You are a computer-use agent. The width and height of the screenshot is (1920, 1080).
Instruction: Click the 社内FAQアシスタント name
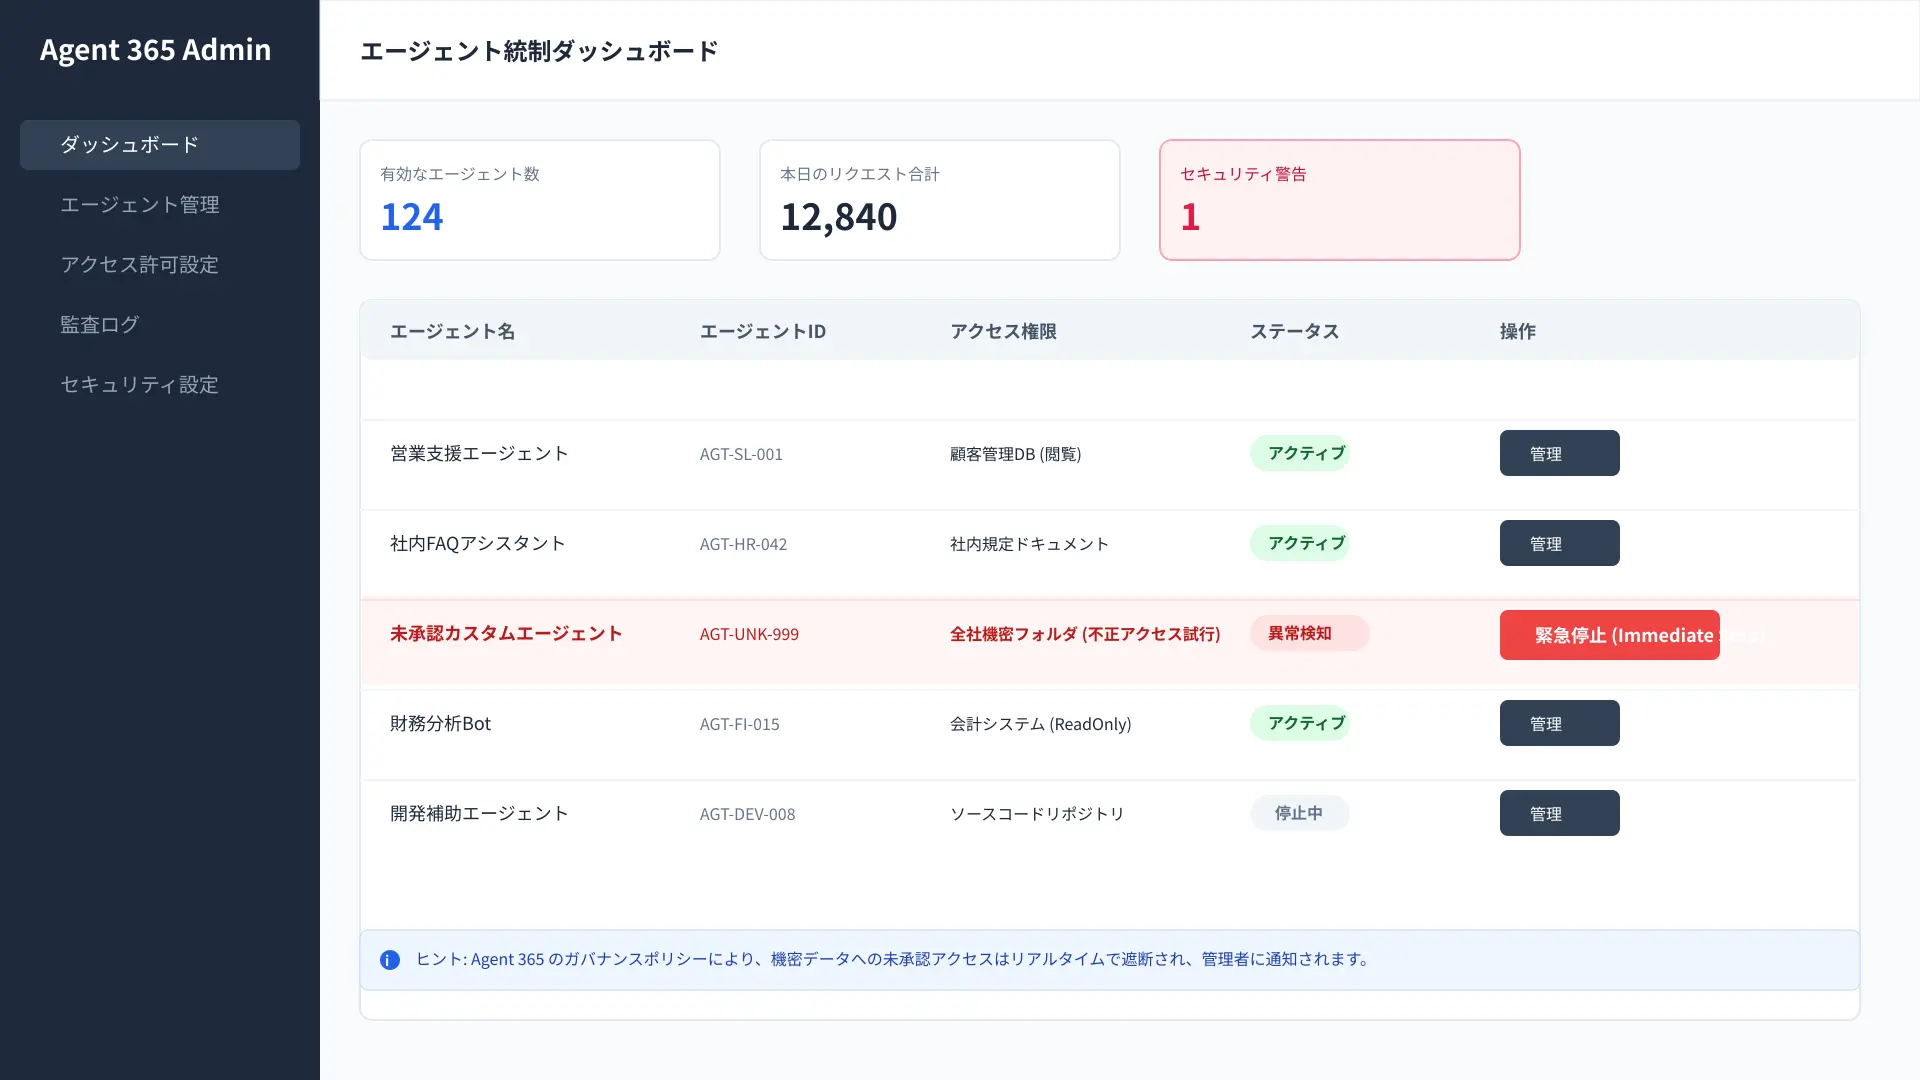click(x=478, y=543)
